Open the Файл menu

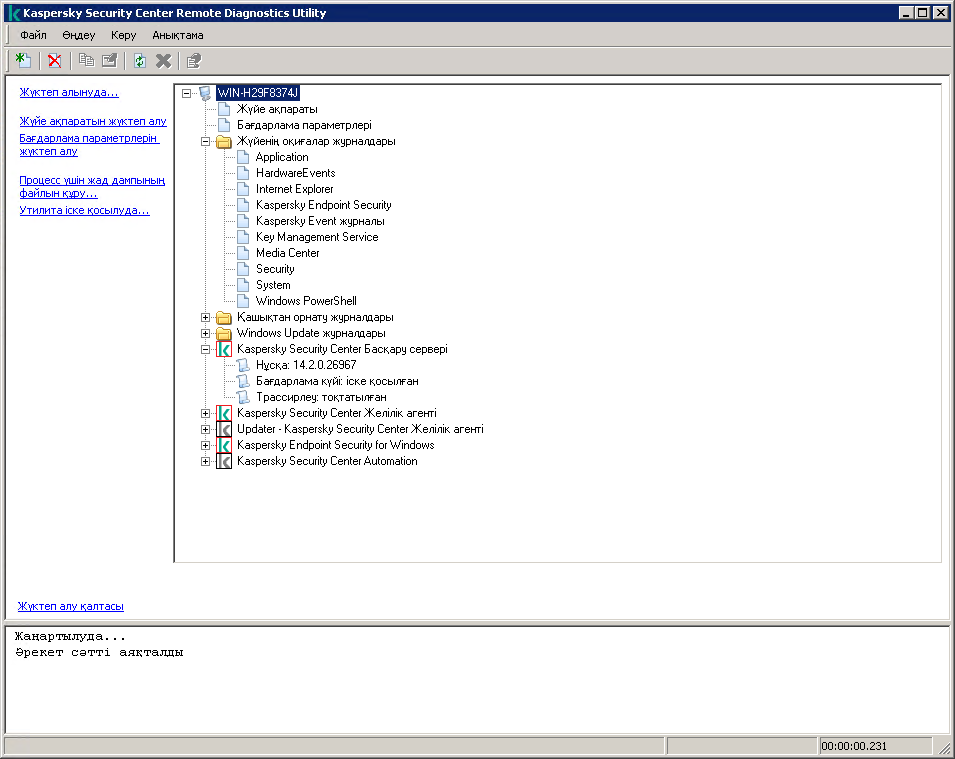[33, 35]
